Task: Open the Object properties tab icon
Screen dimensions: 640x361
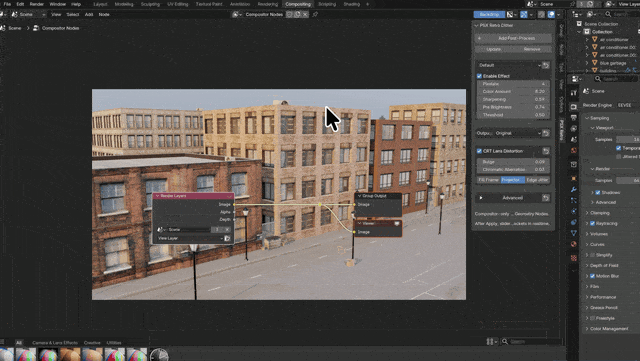Action: click(573, 178)
